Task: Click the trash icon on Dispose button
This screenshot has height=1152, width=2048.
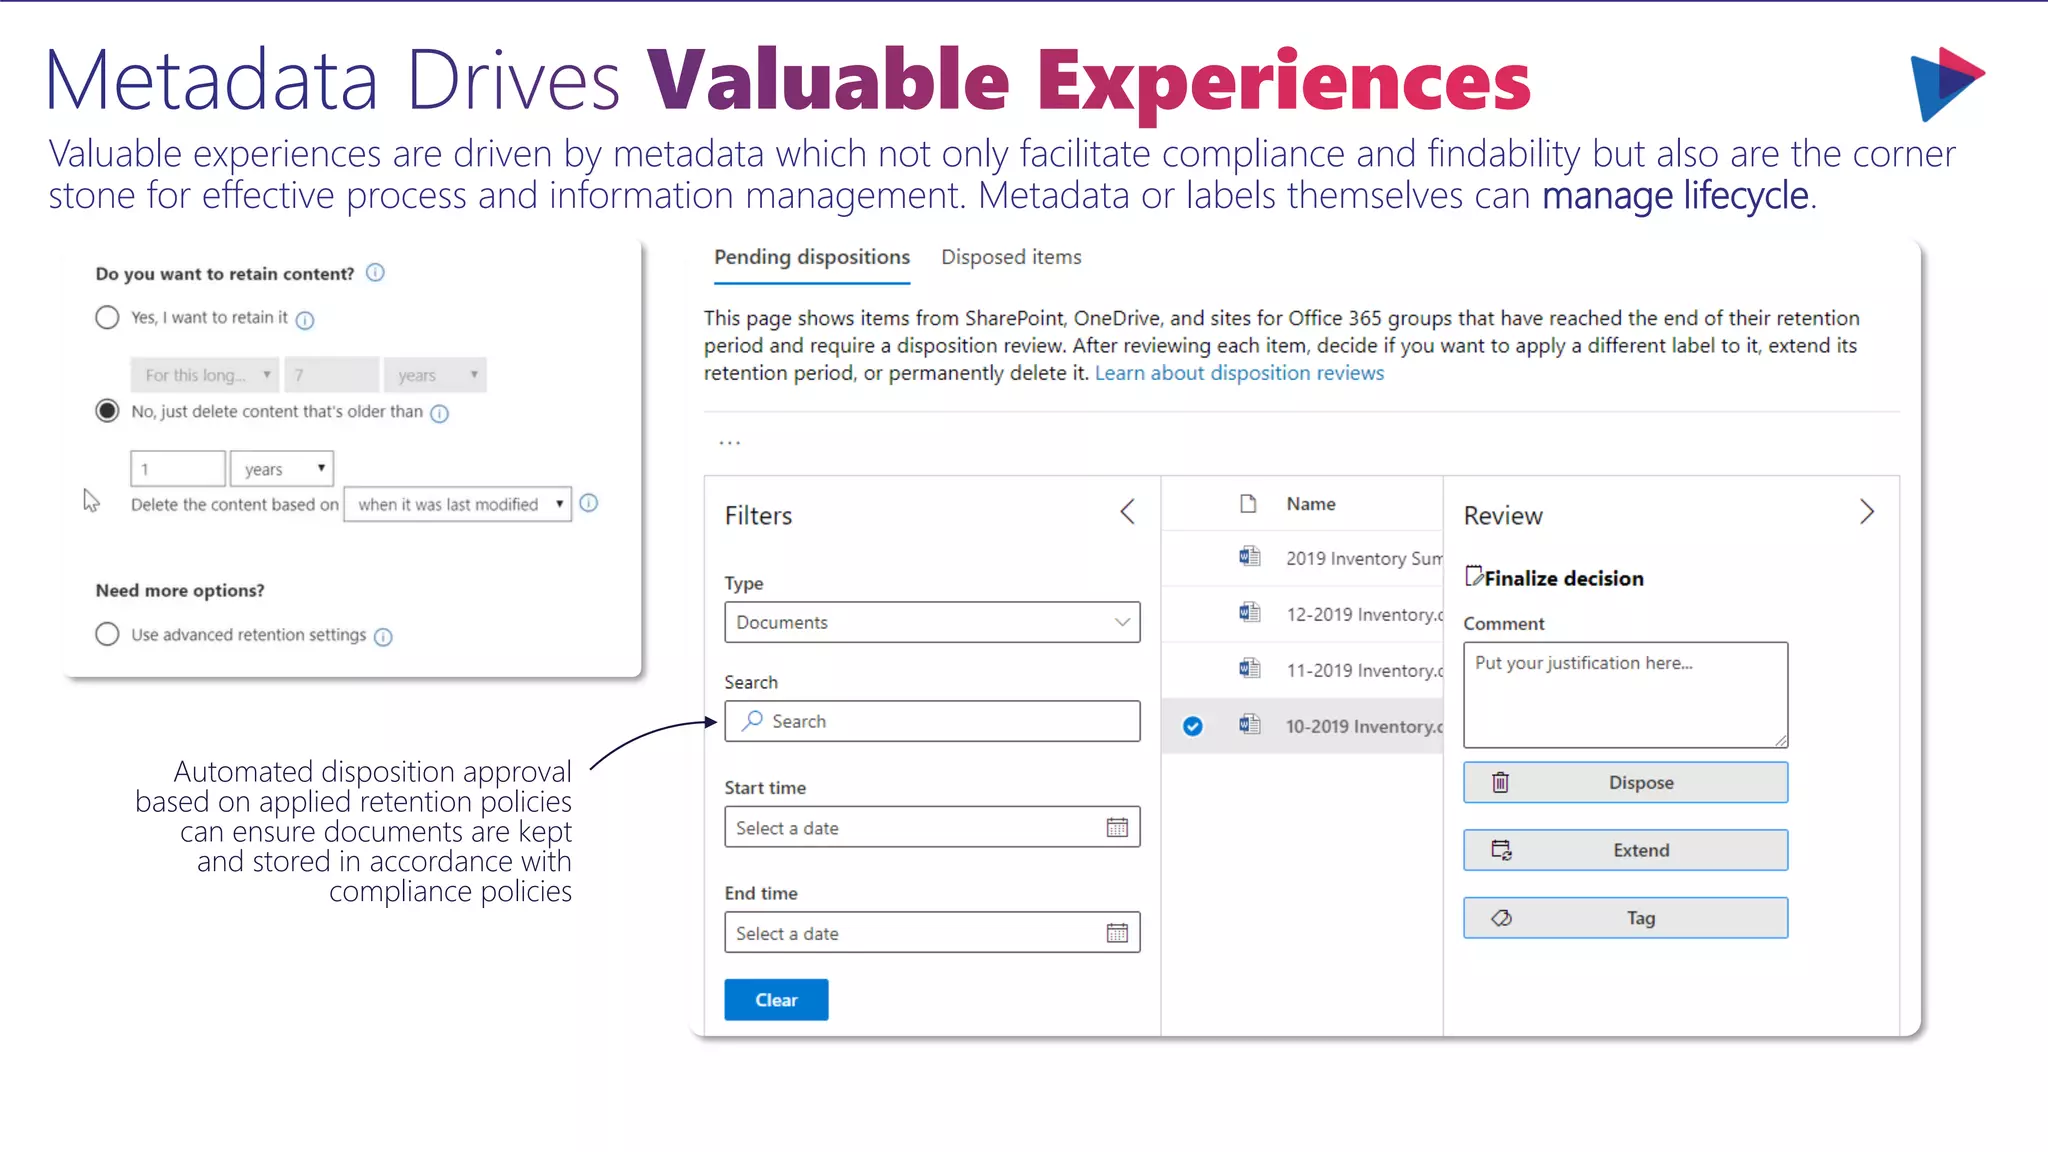Action: [x=1500, y=782]
